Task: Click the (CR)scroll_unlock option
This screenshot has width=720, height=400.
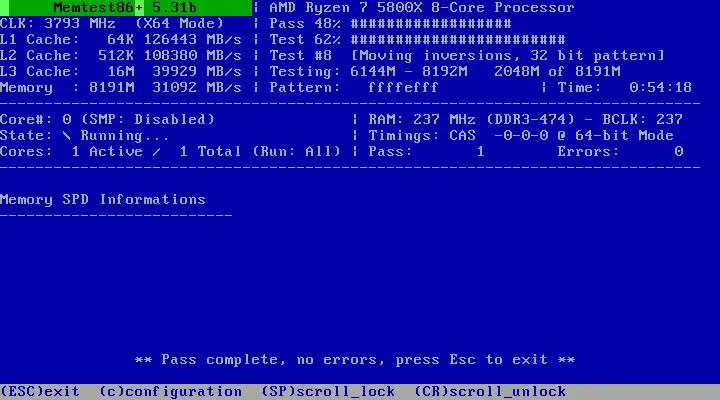Action: point(490,392)
